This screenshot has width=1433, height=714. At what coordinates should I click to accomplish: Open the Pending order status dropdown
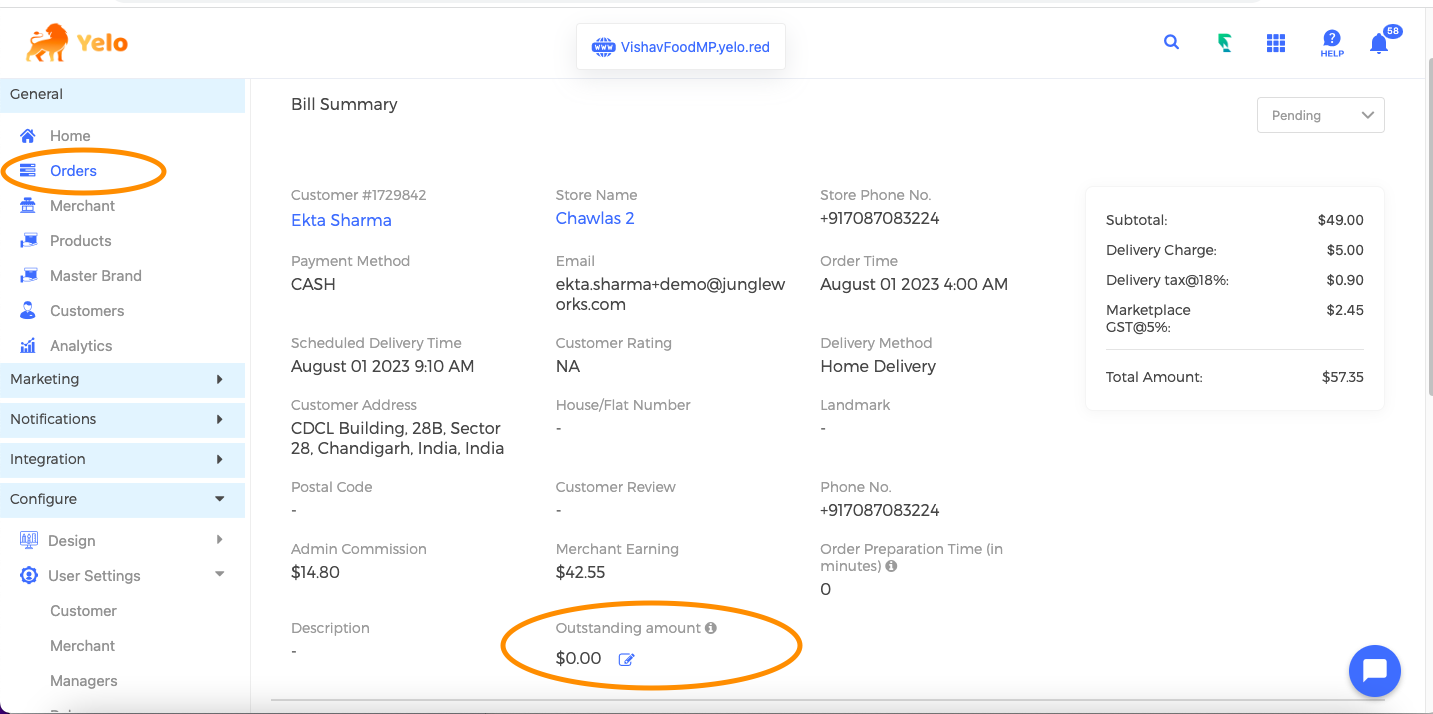point(1320,115)
